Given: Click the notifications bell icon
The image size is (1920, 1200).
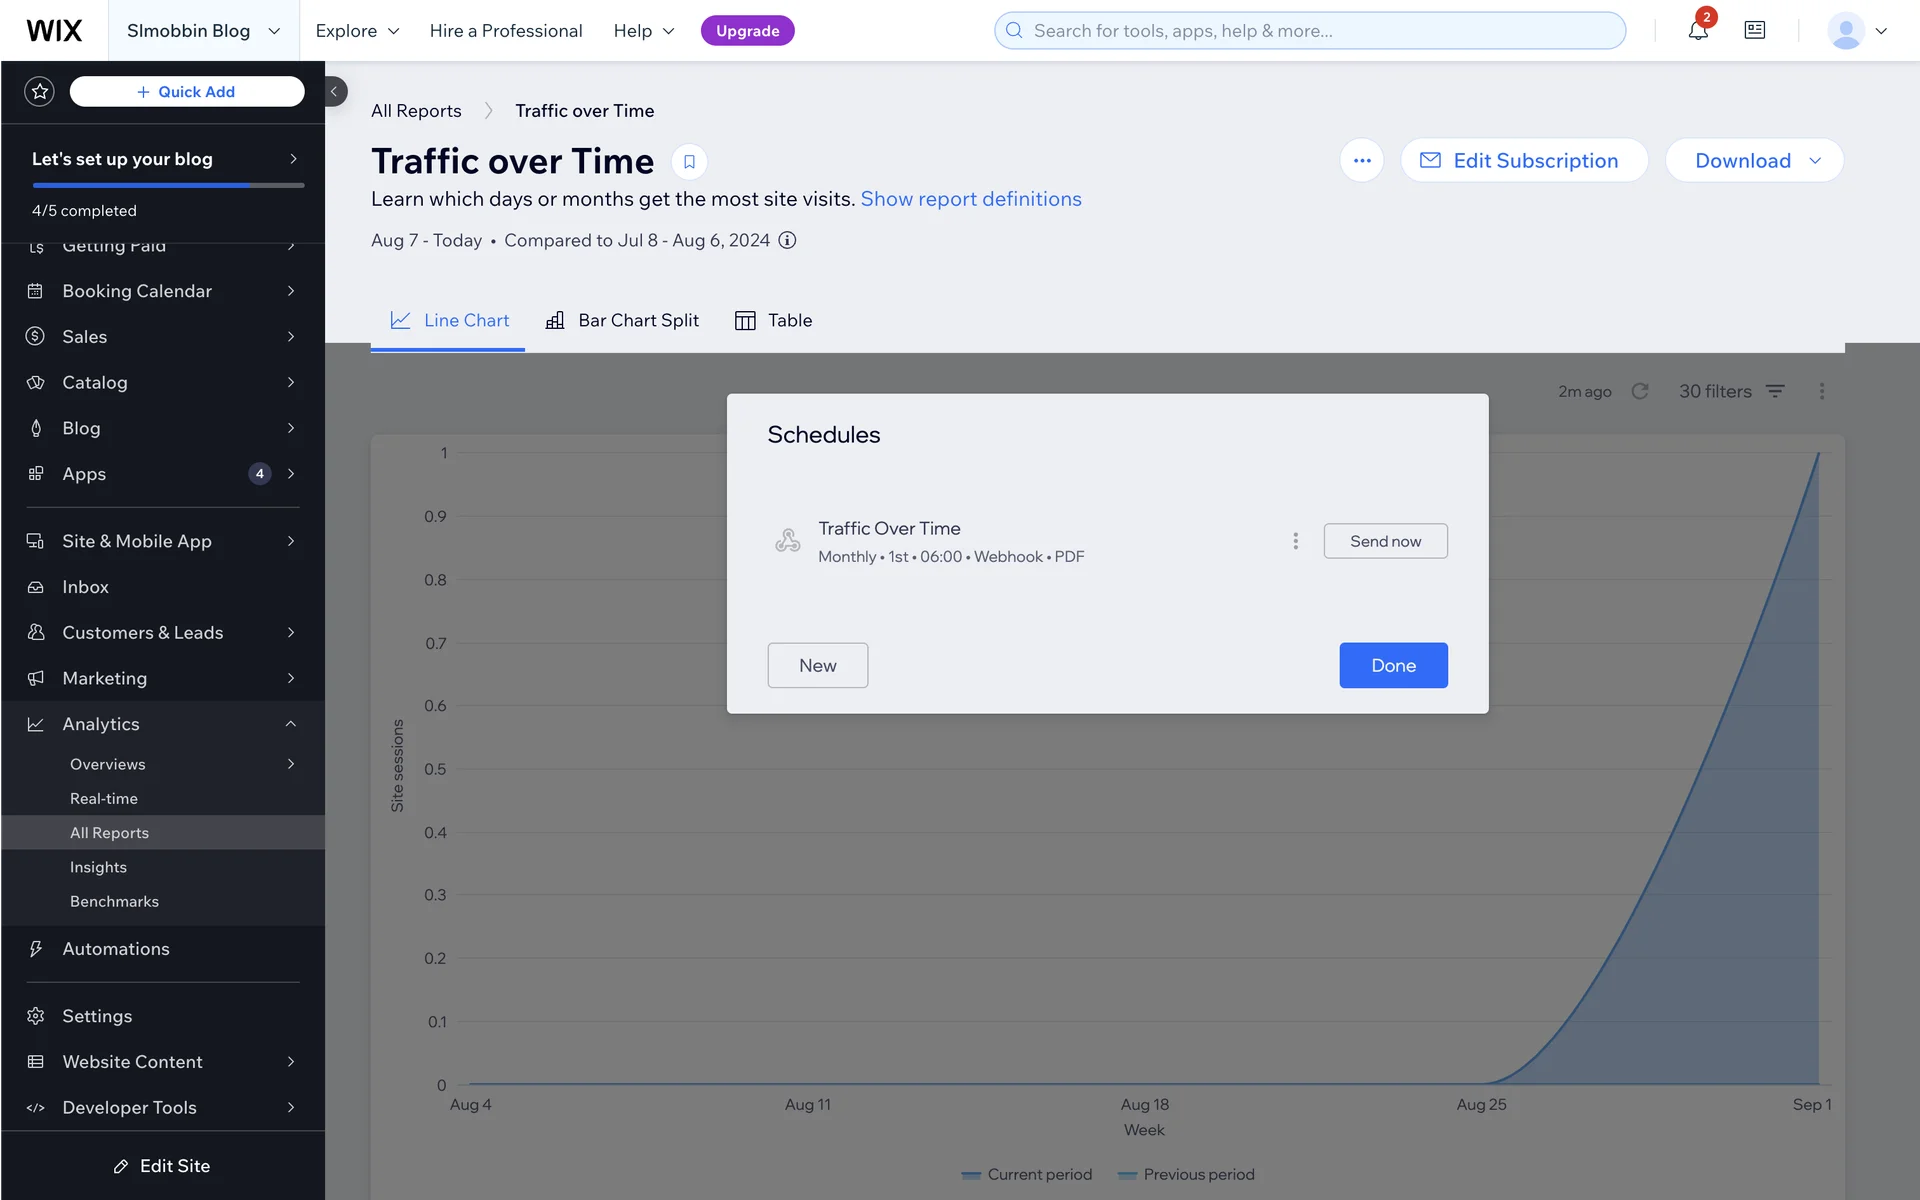Looking at the screenshot, I should (x=1697, y=31).
